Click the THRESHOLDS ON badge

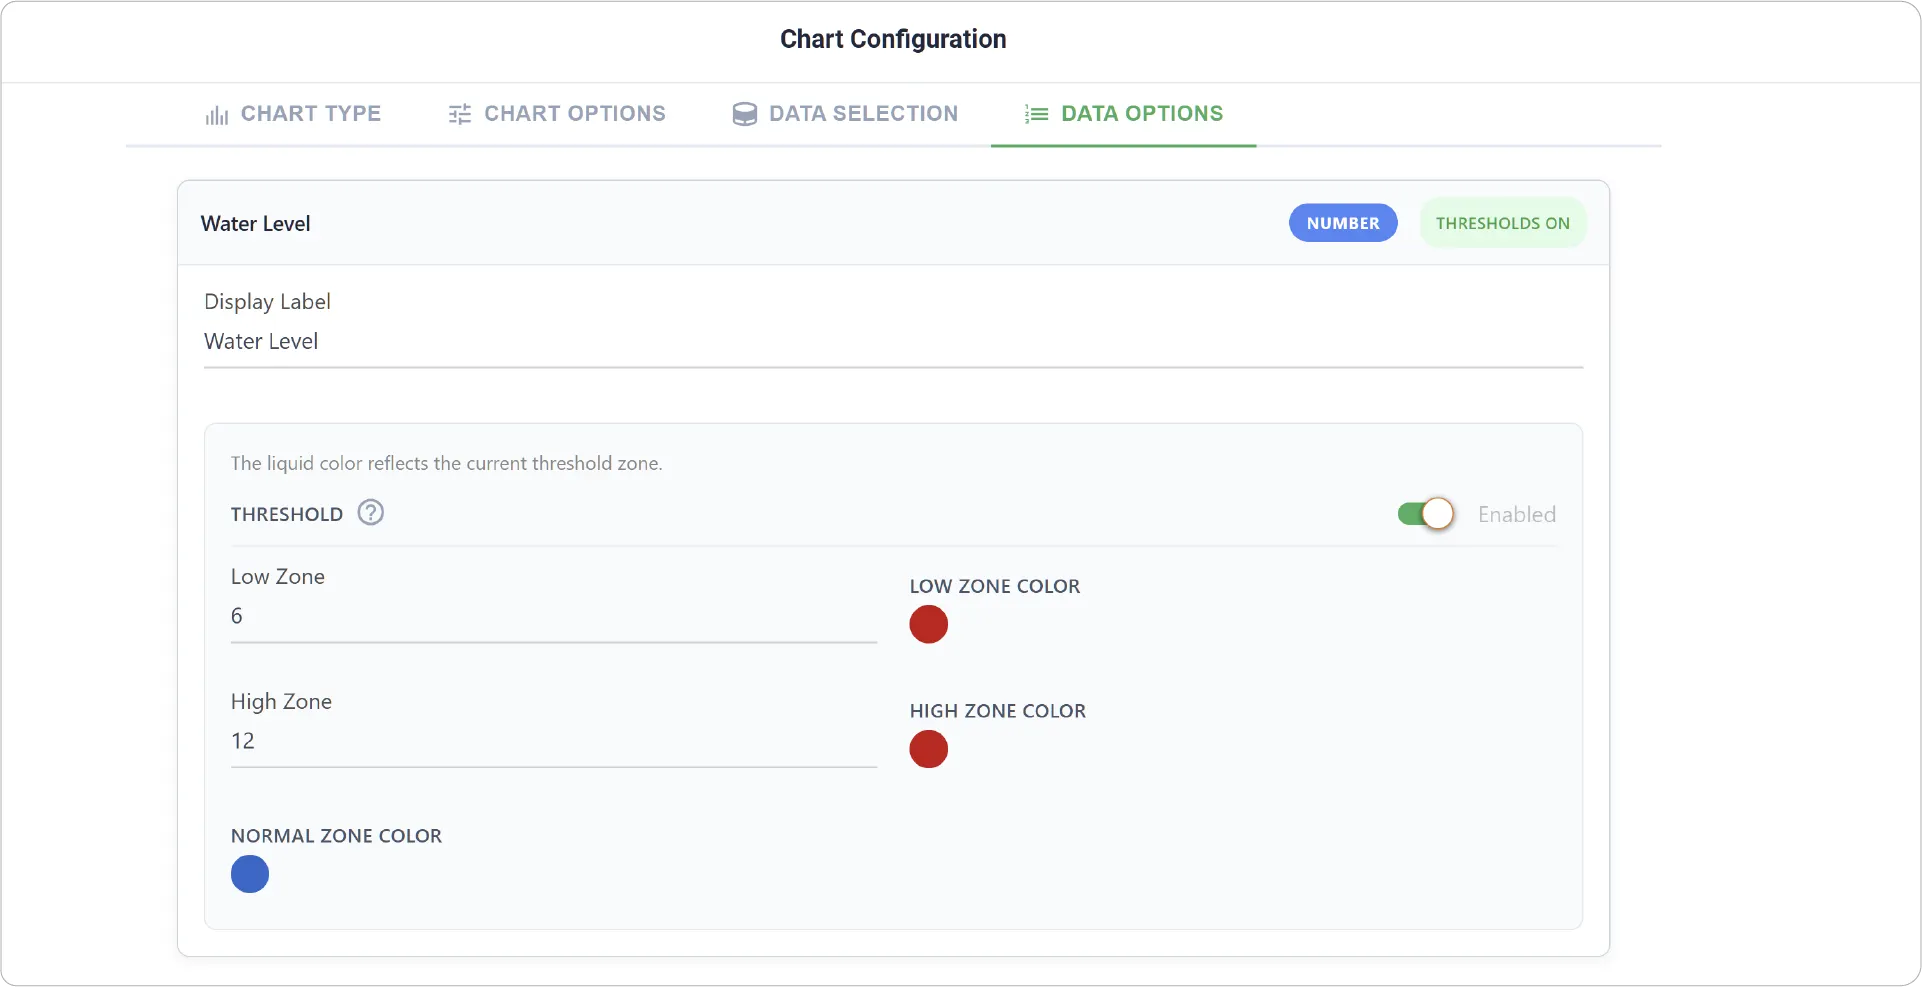(1503, 223)
